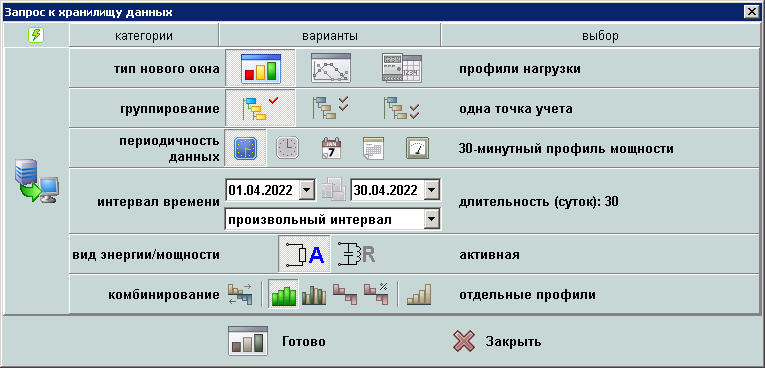Open the start date 01.04.2022 dropdown
This screenshot has width=765, height=368.
point(306,190)
